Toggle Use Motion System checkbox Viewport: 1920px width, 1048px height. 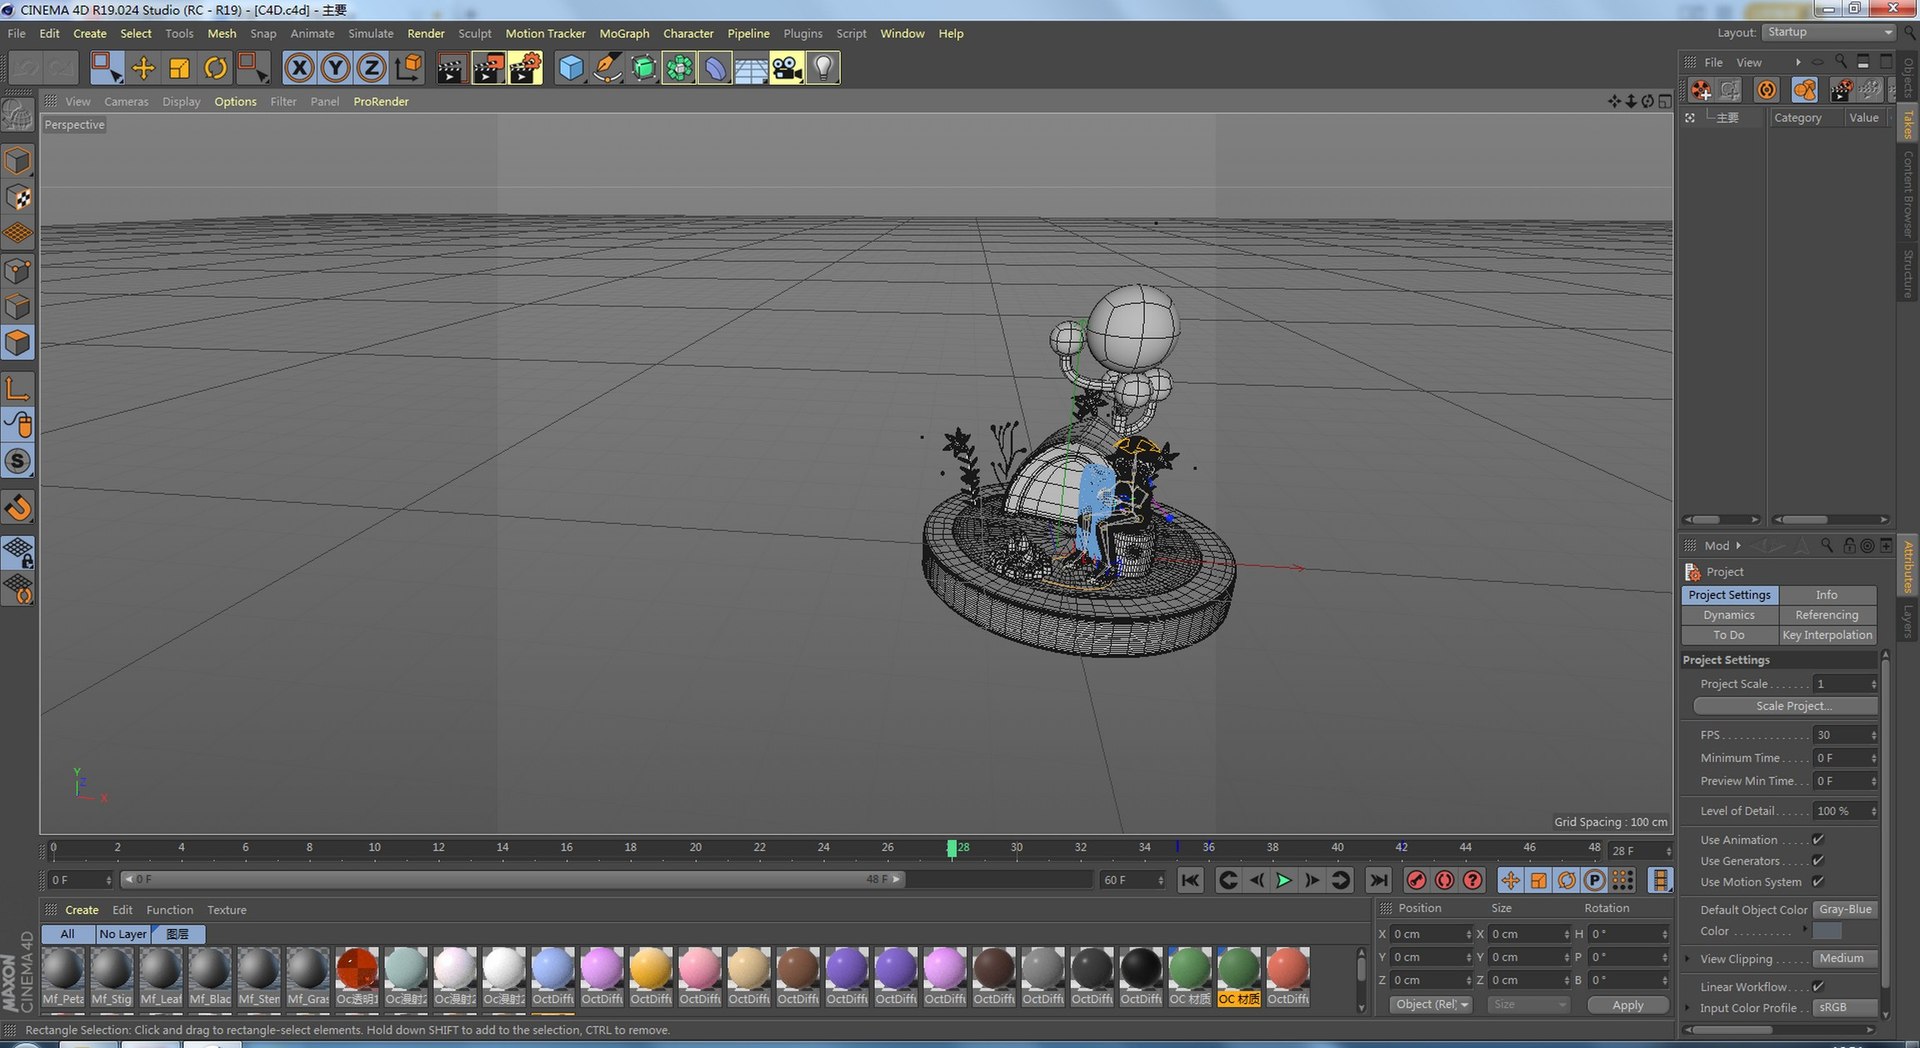tap(1818, 882)
